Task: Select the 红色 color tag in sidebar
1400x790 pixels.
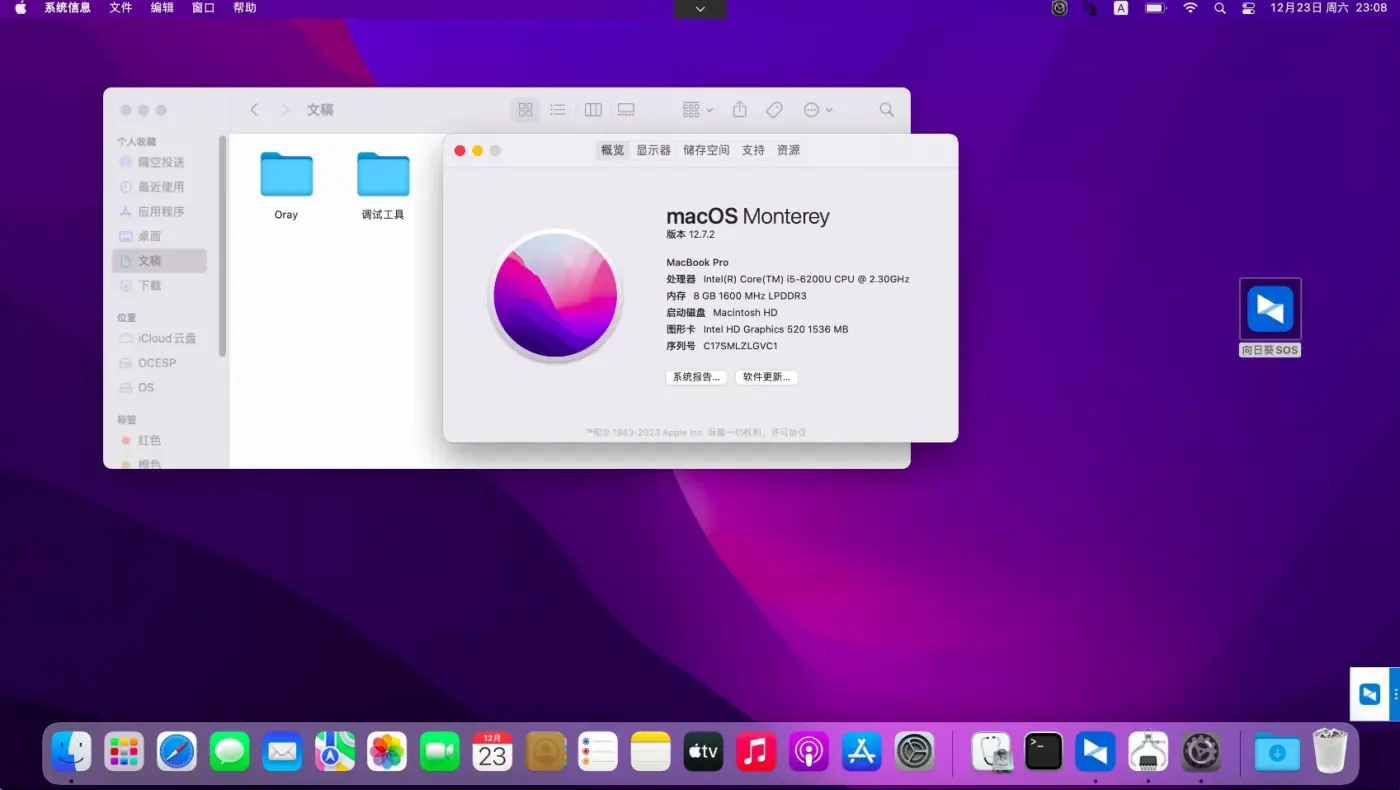Action: pyautogui.click(x=150, y=440)
